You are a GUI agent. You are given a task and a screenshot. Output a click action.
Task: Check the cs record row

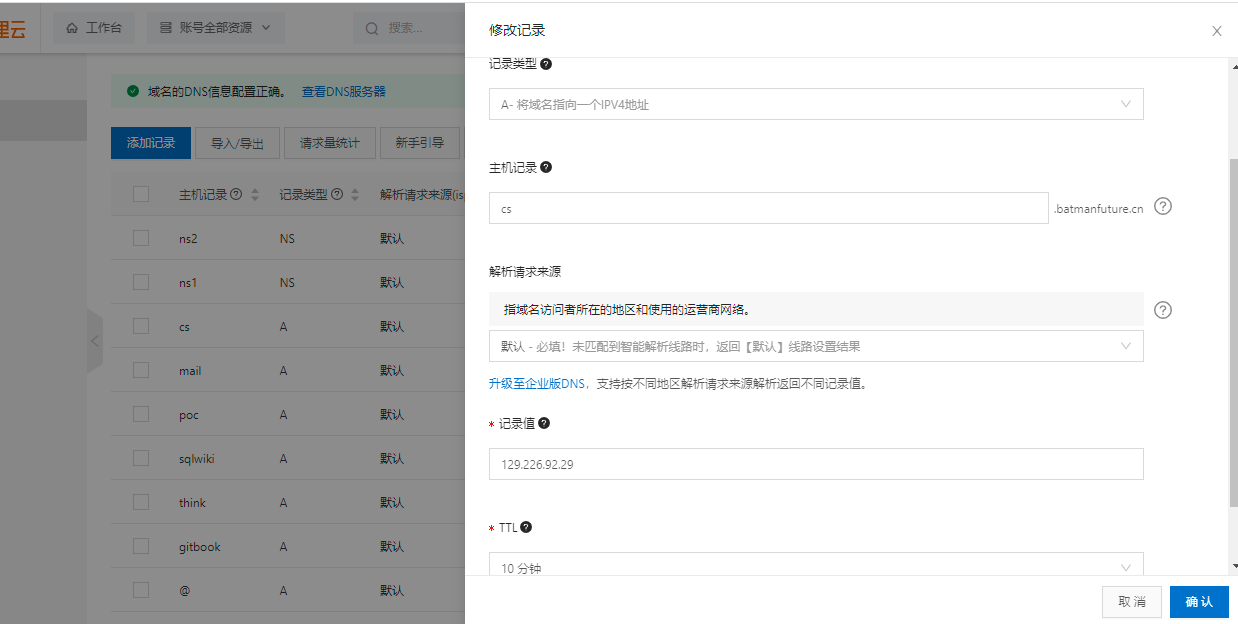(141, 327)
